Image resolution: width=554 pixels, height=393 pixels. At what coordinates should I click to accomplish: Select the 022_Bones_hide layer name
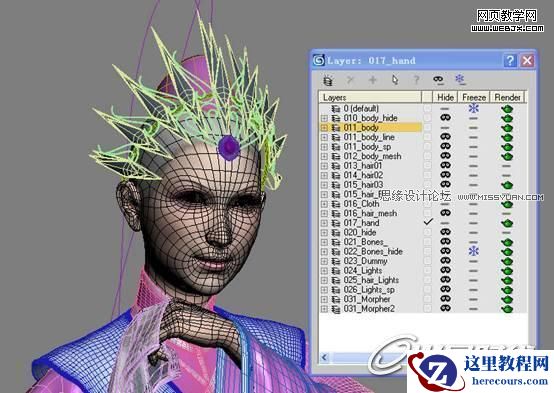click(373, 252)
